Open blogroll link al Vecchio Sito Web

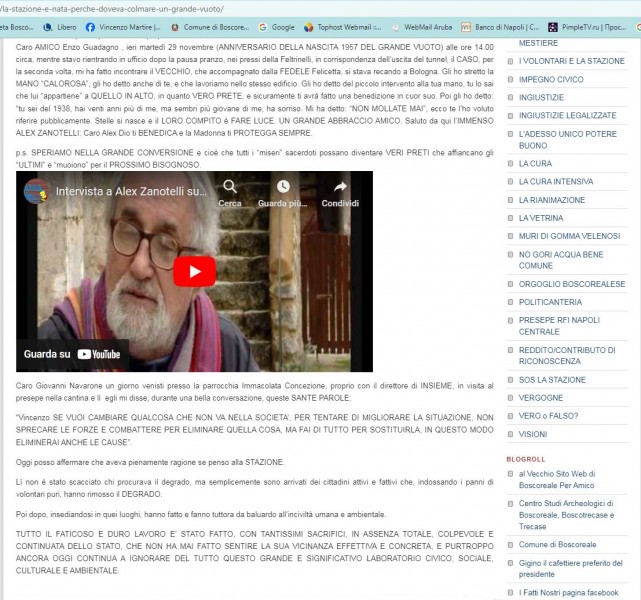pyautogui.click(x=557, y=479)
